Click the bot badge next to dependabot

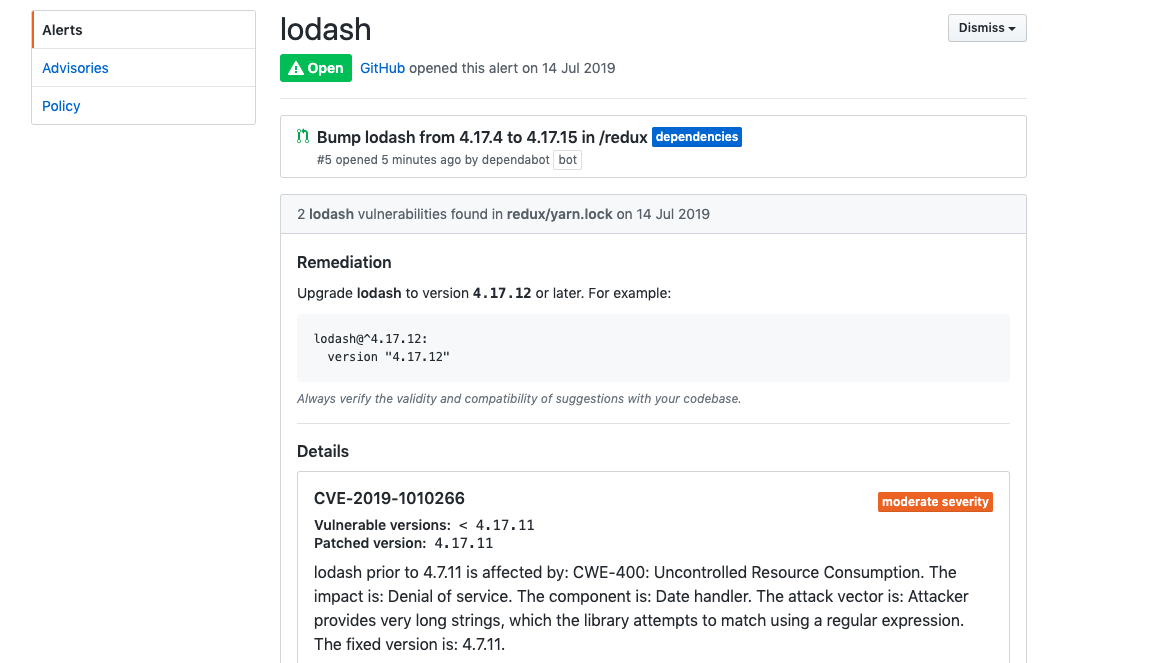point(567,160)
